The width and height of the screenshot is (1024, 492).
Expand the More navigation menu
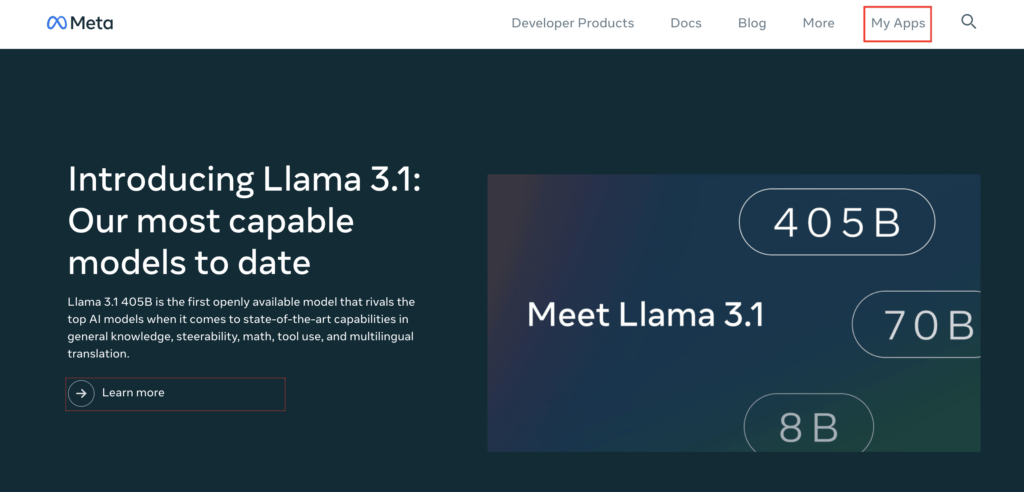(x=818, y=23)
